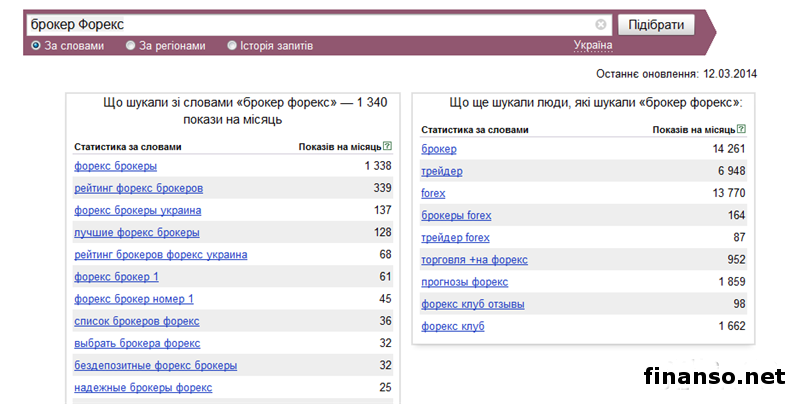This screenshot has width=800, height=404.
Task: Click the "forex" related query link
Action: pyautogui.click(x=433, y=193)
